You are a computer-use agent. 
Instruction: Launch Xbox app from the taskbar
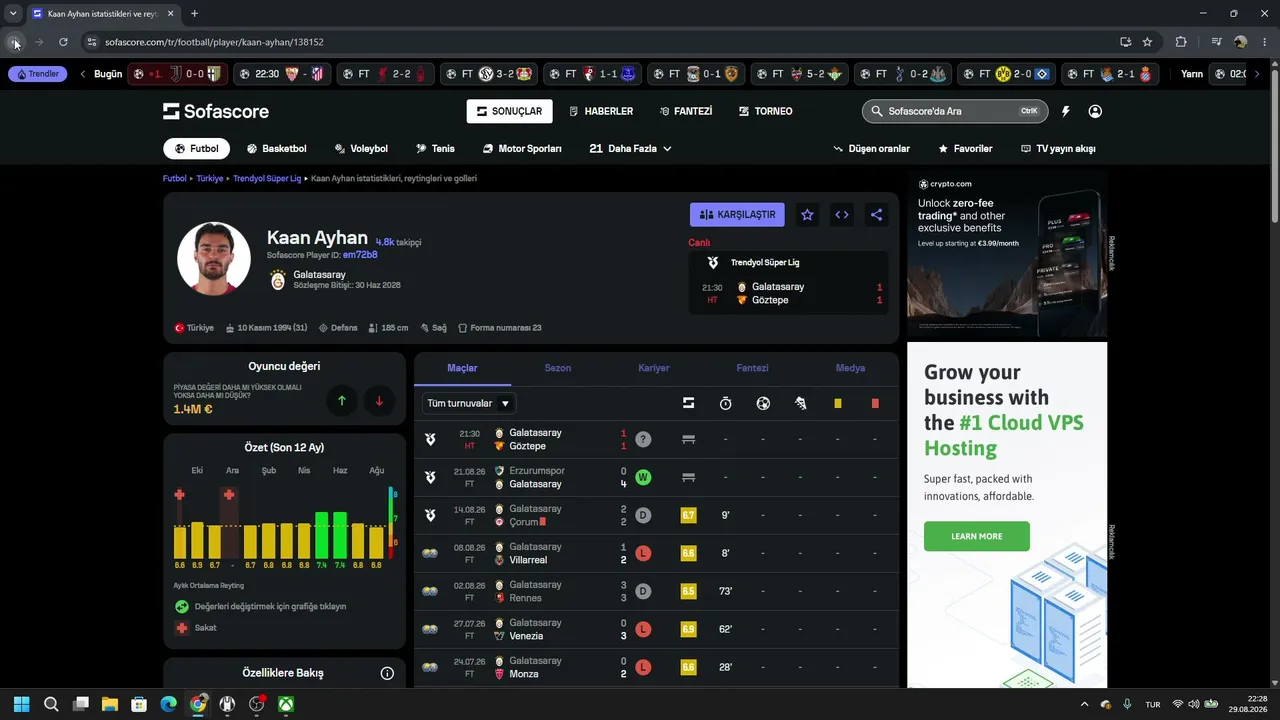coord(286,704)
